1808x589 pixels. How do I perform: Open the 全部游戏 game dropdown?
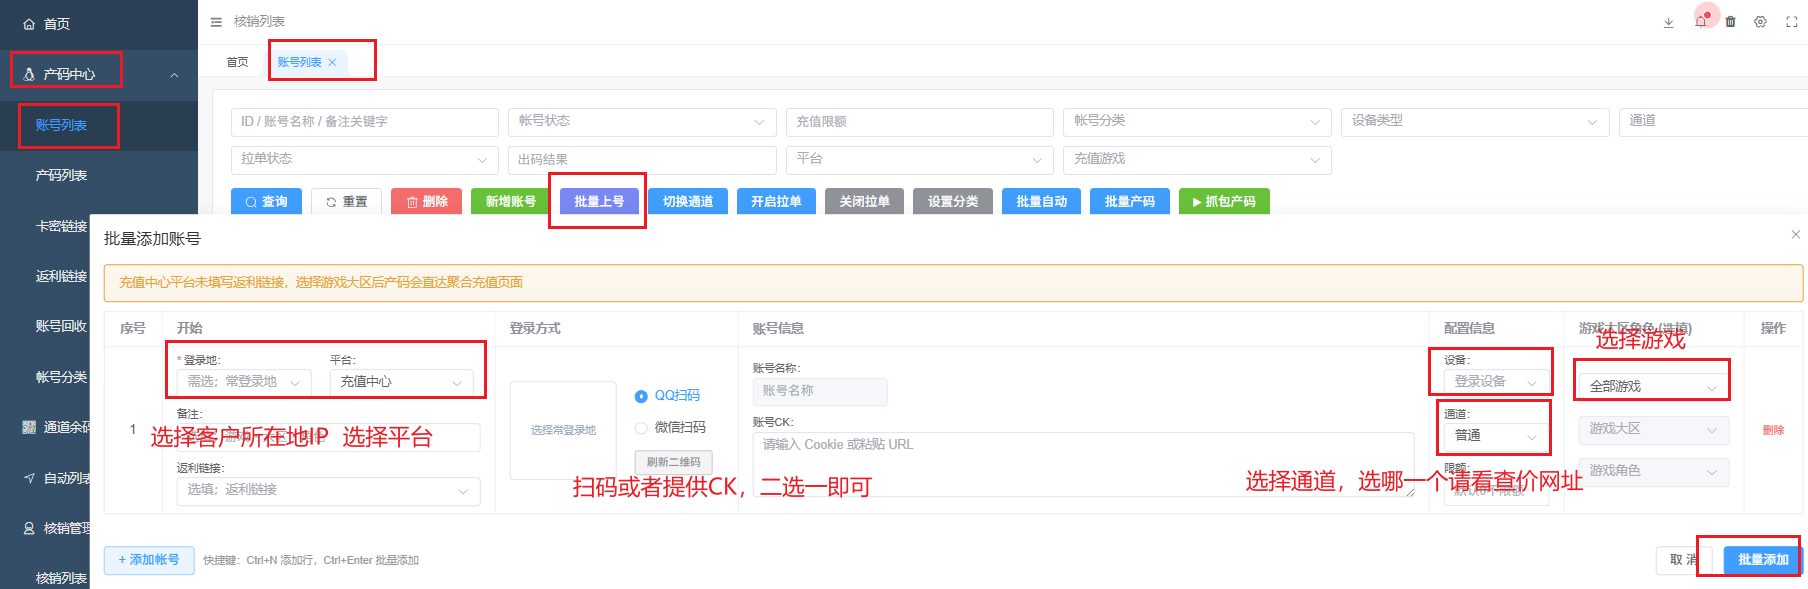click(1652, 386)
